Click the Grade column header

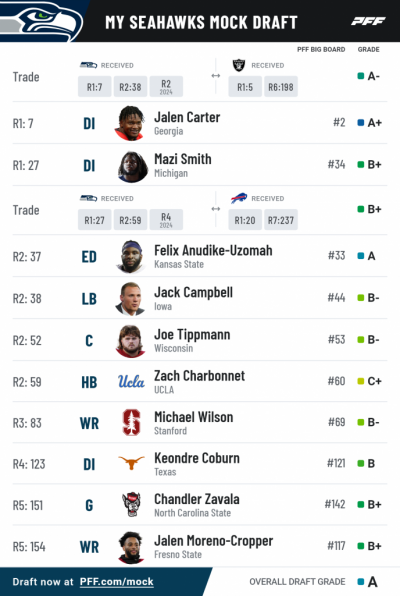368,49
